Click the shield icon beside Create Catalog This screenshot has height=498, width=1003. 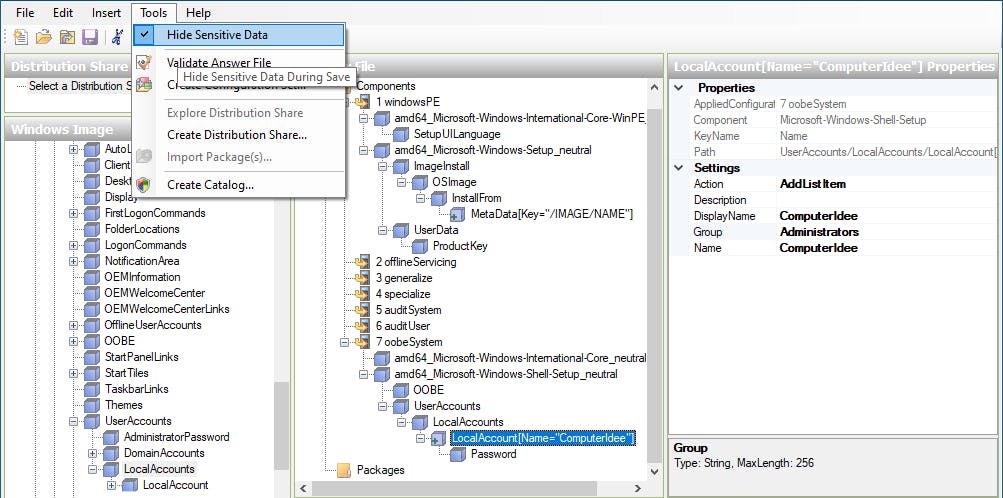[144, 185]
